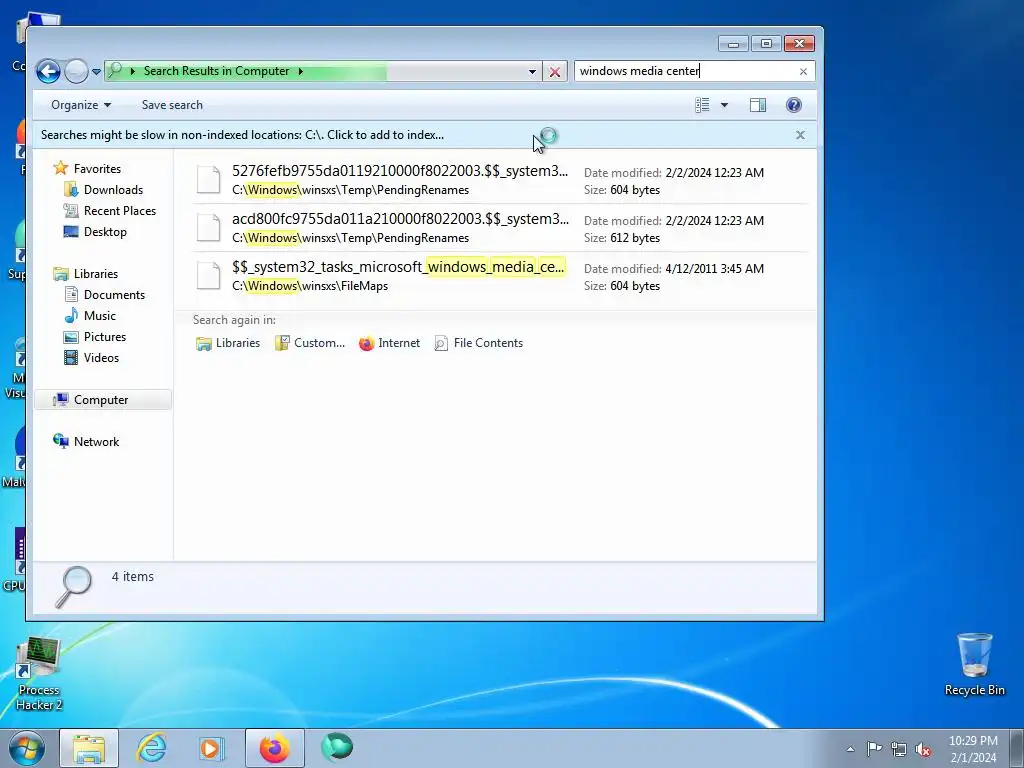The image size is (1024, 768).
Task: Expand the address bar history dropdown
Action: [532, 72]
